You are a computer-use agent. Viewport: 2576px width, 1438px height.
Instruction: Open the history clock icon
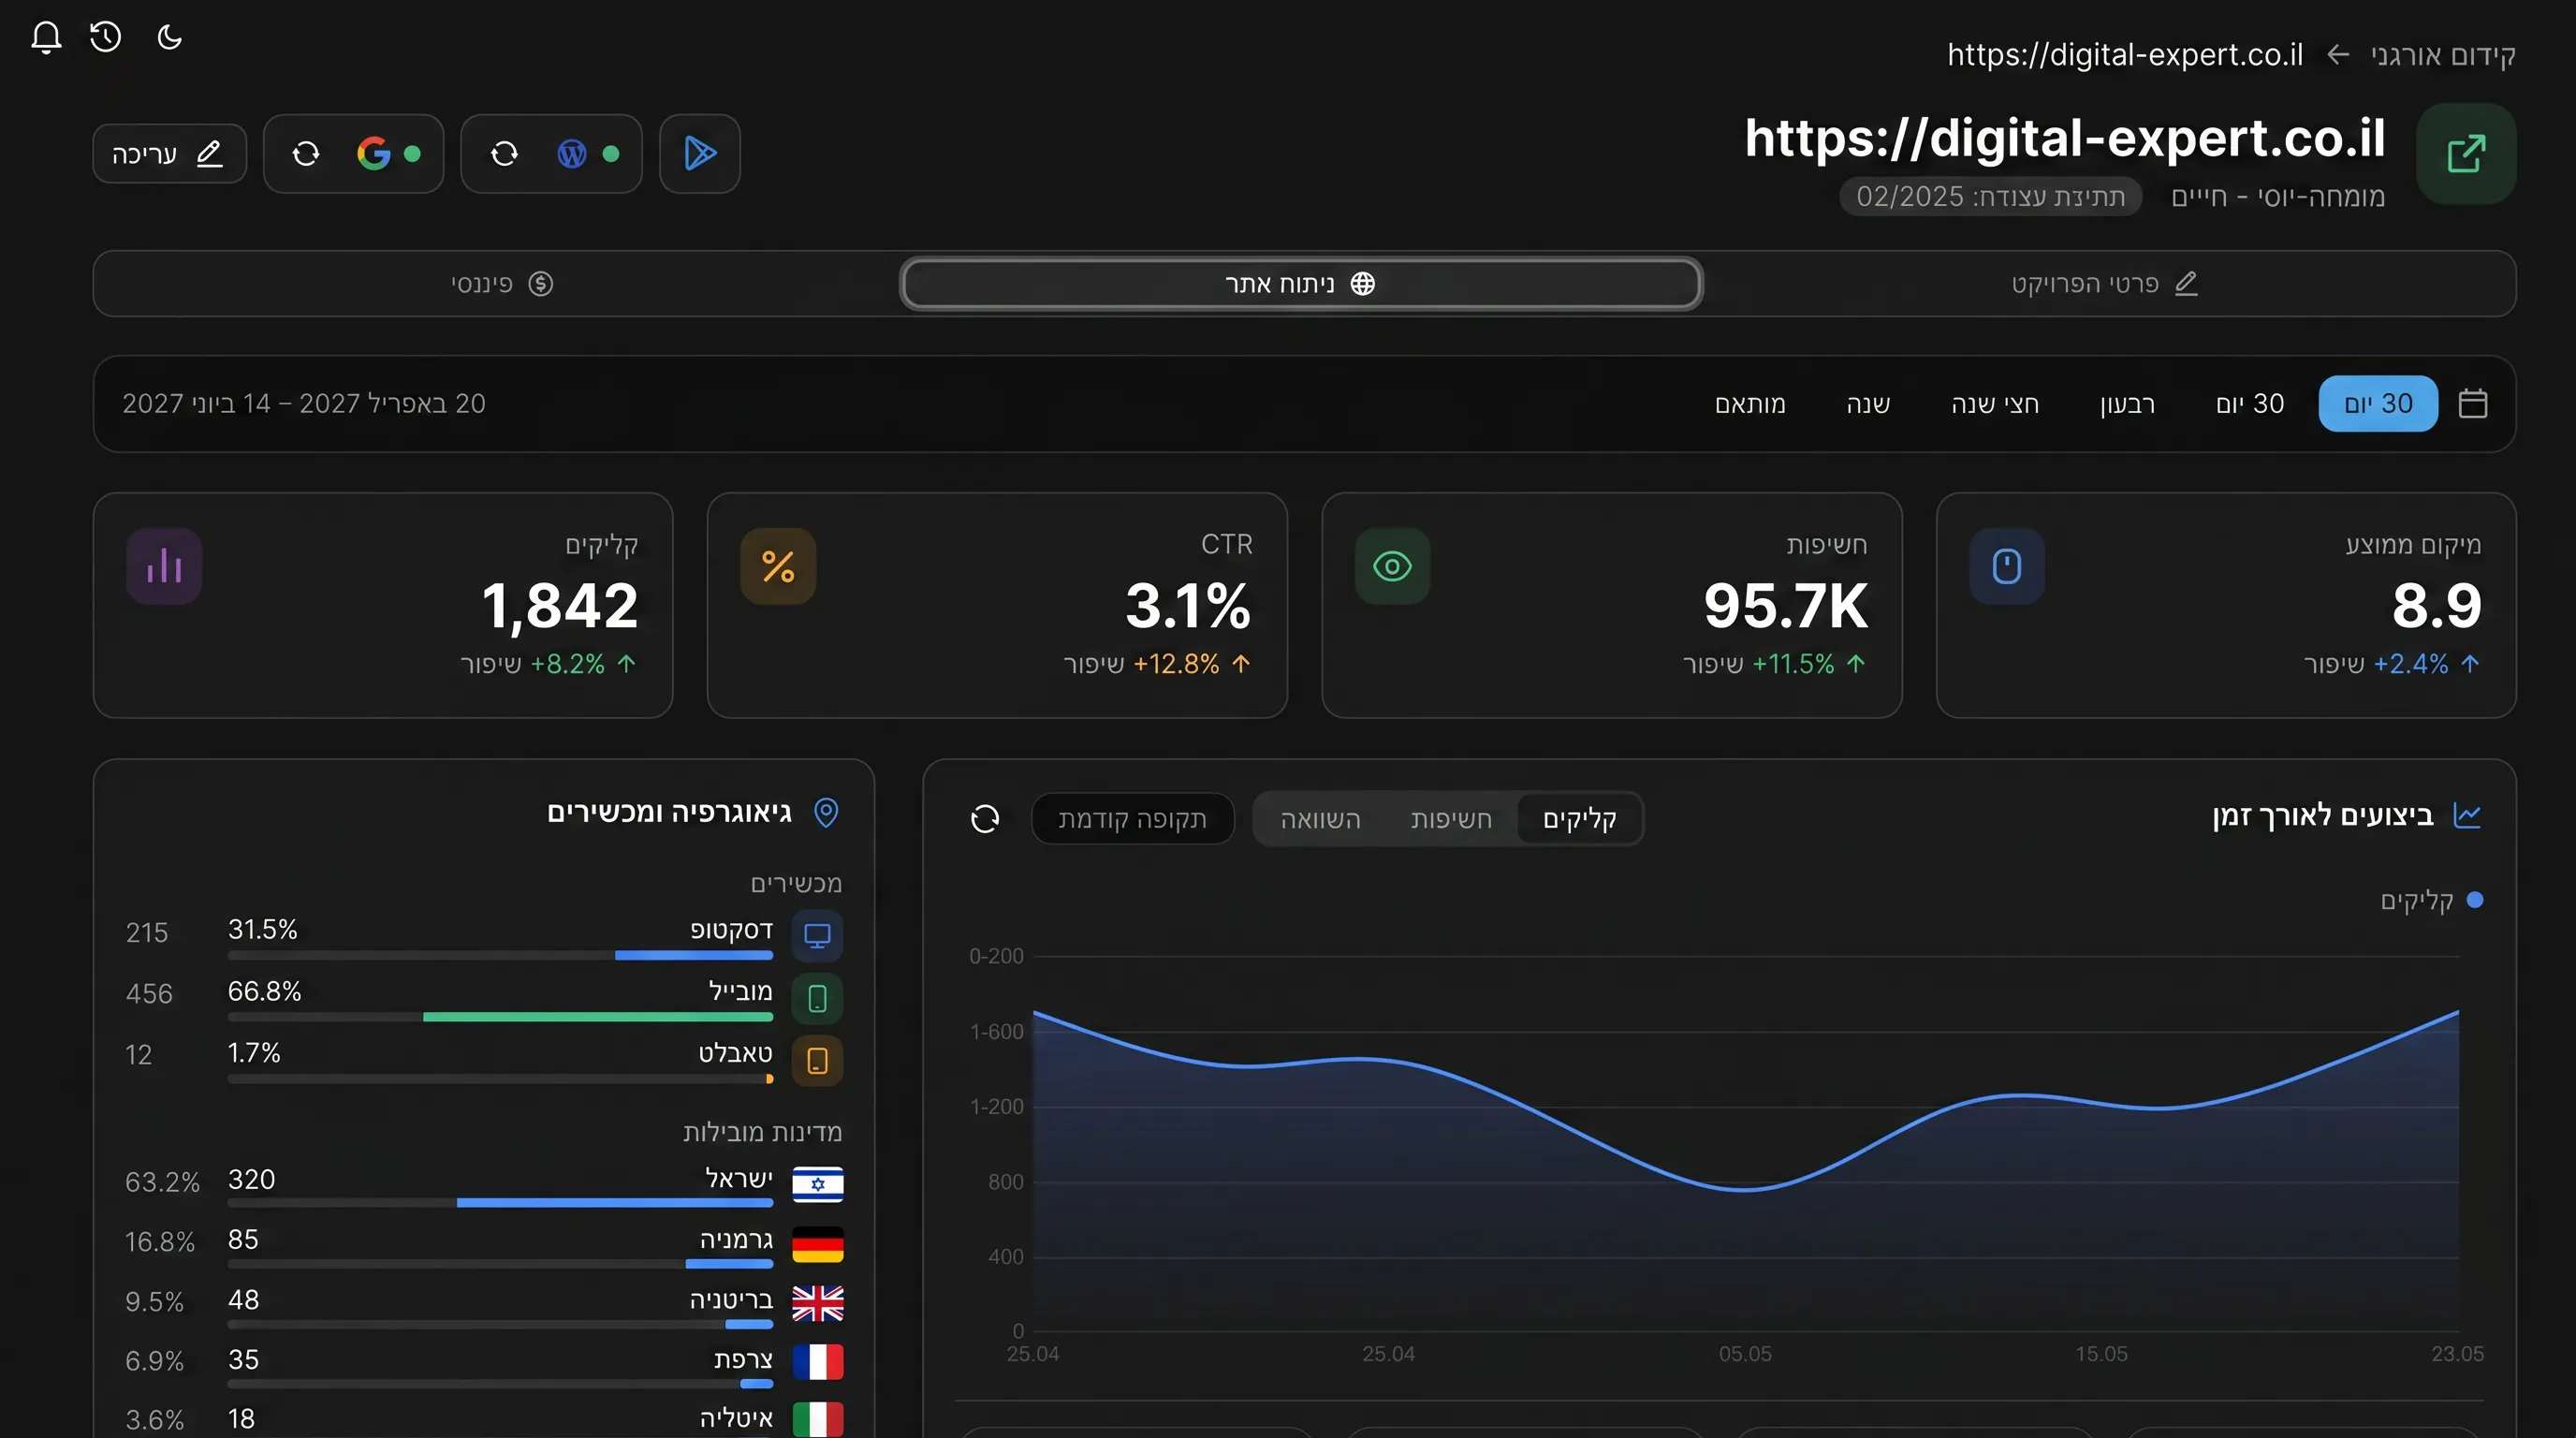click(106, 38)
